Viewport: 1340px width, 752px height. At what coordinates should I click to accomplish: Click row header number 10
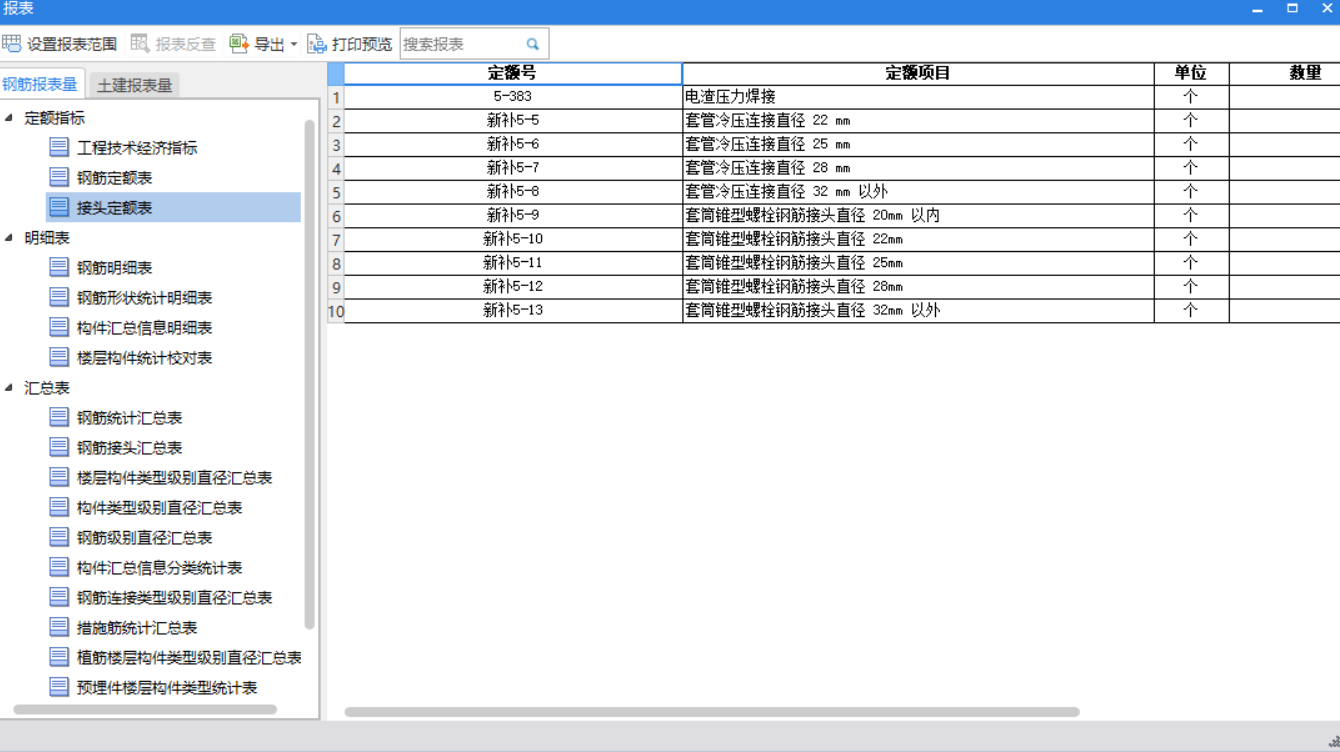[336, 311]
